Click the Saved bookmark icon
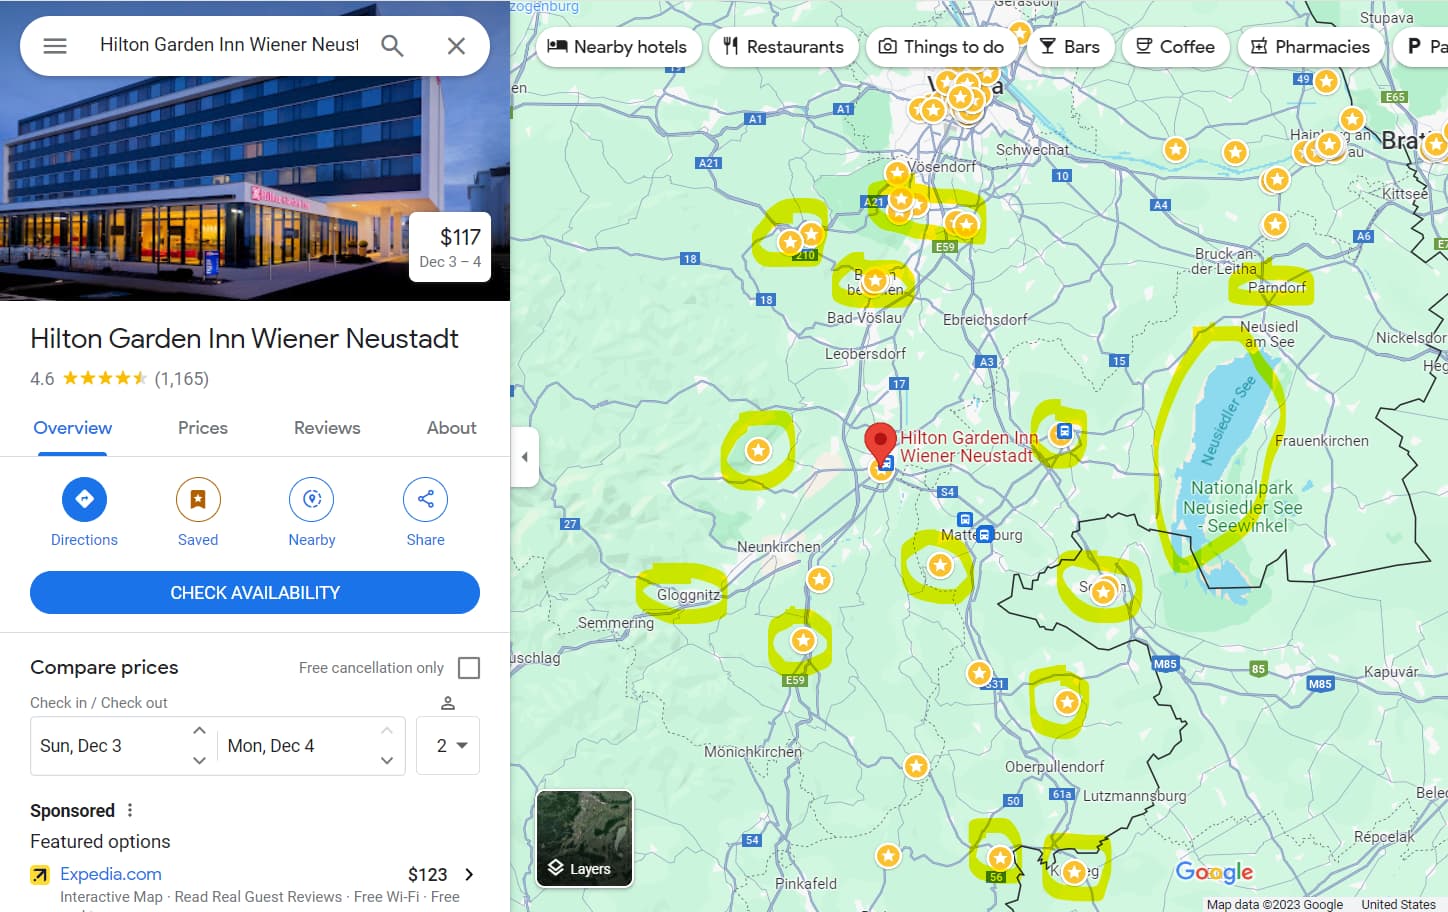The image size is (1448, 912). 198,499
